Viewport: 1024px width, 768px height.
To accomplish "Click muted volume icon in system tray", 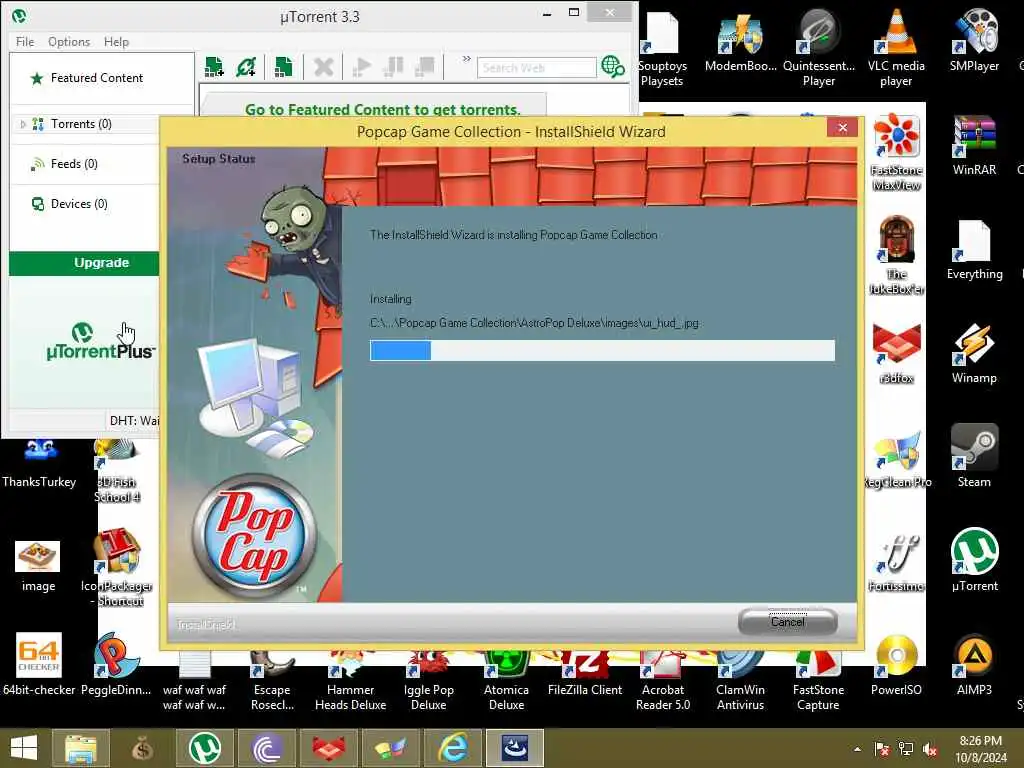I will coord(929,749).
